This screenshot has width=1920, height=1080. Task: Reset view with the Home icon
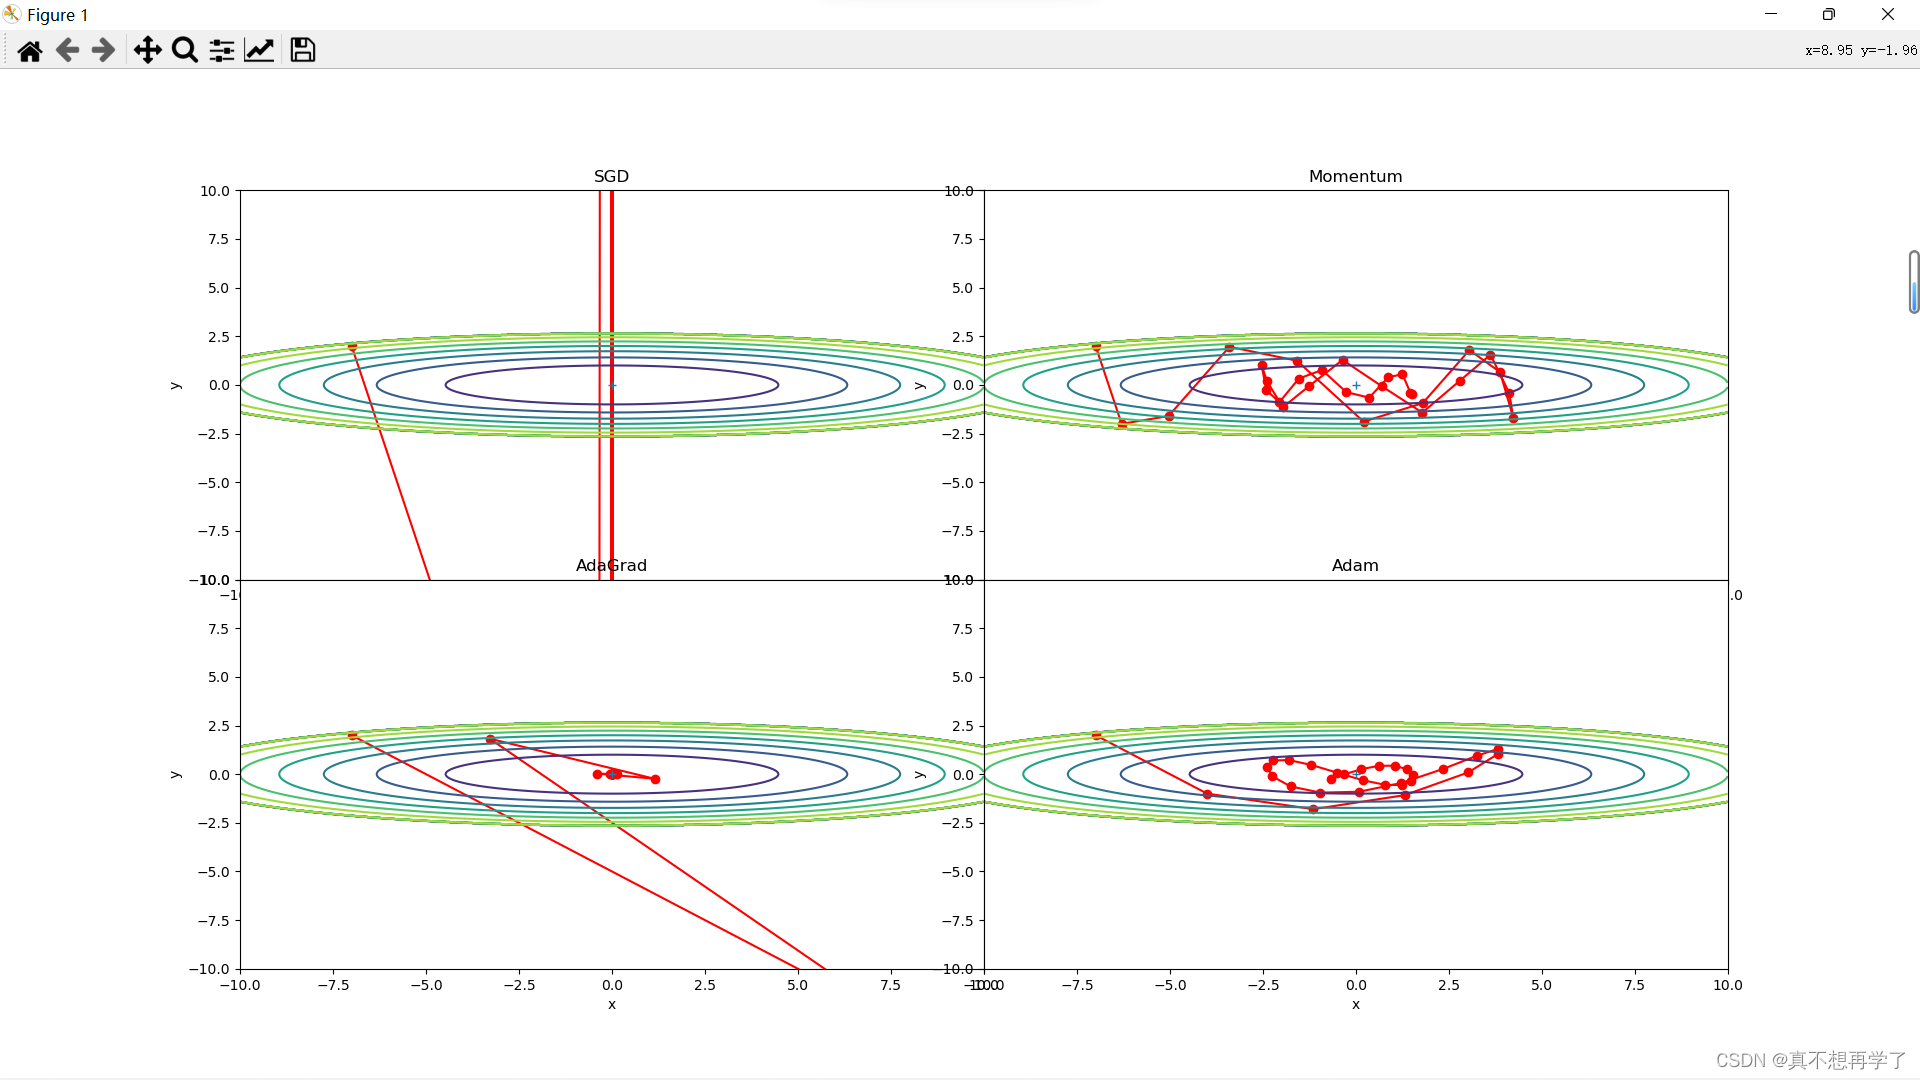[x=30, y=50]
